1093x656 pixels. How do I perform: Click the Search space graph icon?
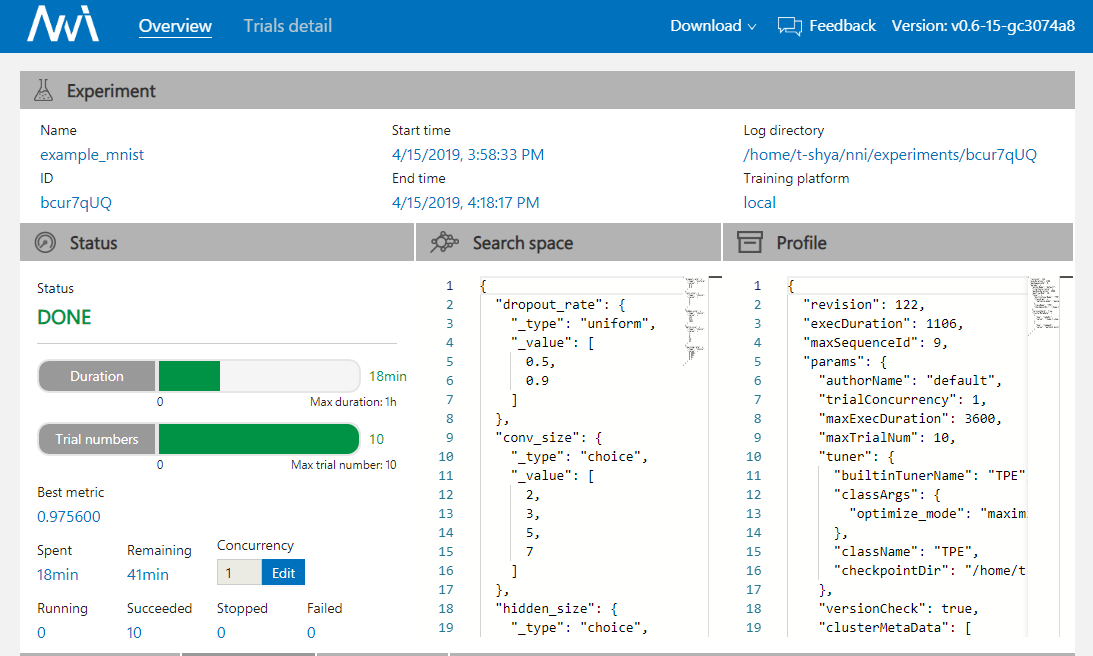point(444,243)
